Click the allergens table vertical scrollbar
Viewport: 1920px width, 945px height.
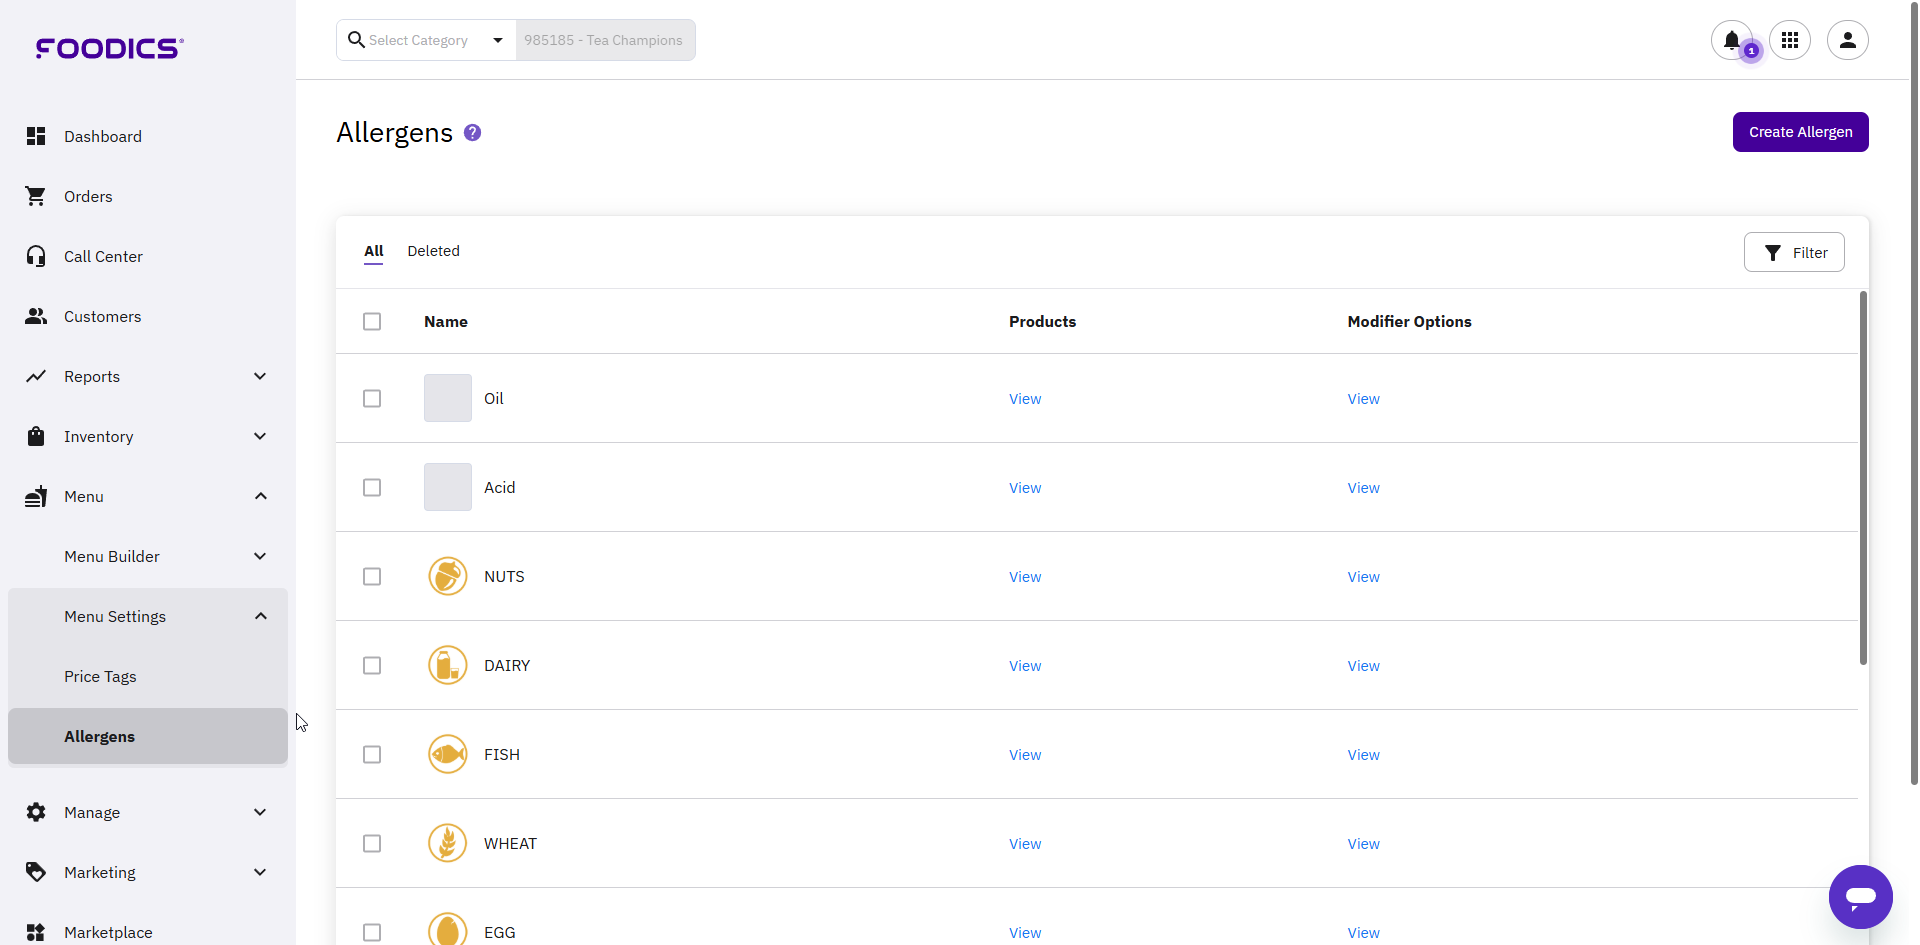point(1863,480)
